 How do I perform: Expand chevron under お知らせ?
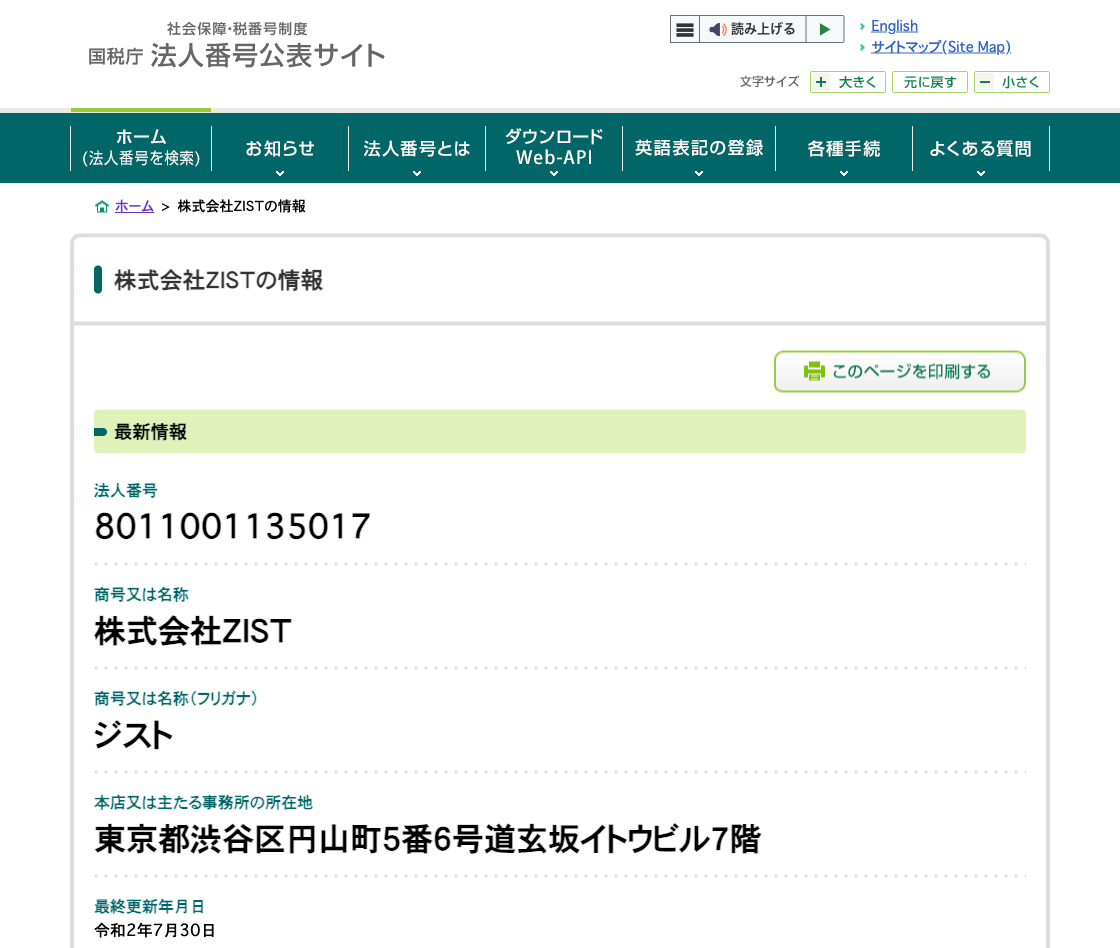[280, 174]
